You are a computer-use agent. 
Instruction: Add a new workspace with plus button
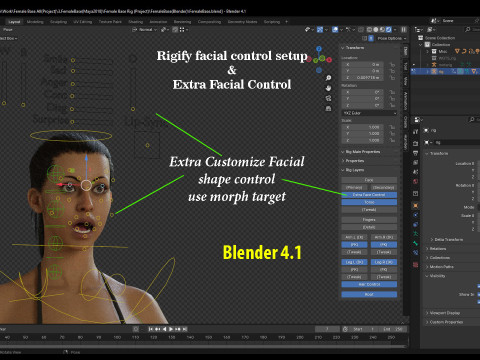click(x=286, y=22)
